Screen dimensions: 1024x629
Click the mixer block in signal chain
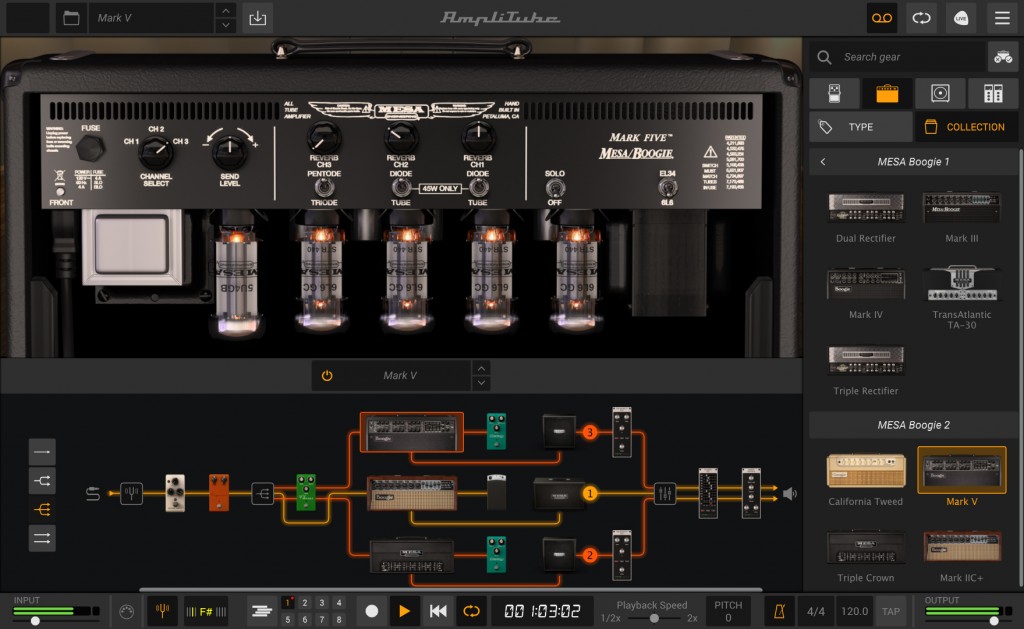click(x=665, y=493)
